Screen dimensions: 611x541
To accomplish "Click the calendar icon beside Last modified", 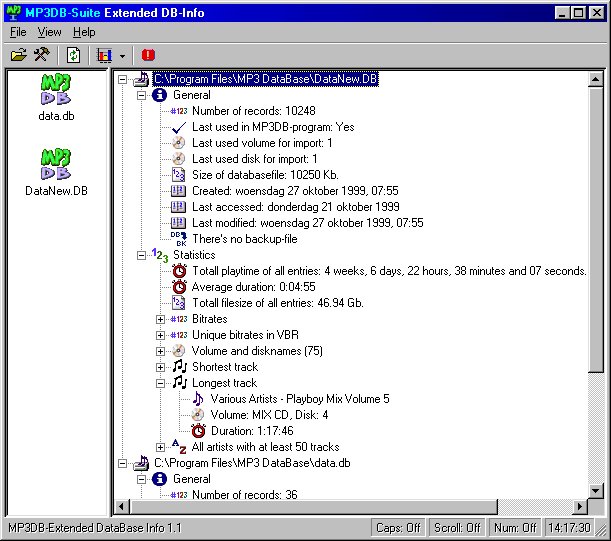I will coord(178,223).
